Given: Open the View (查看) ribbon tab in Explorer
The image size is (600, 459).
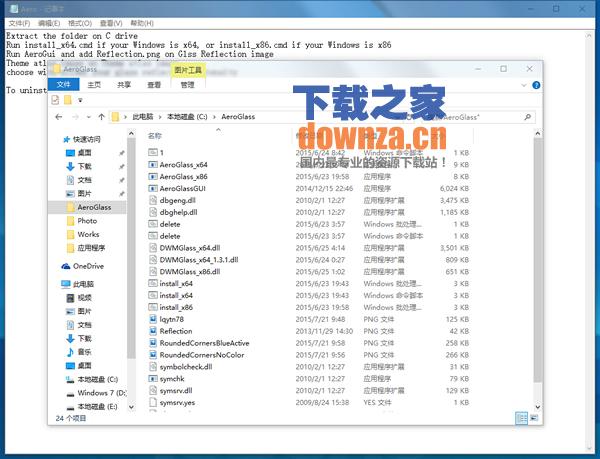Looking at the screenshot, I should (x=154, y=85).
